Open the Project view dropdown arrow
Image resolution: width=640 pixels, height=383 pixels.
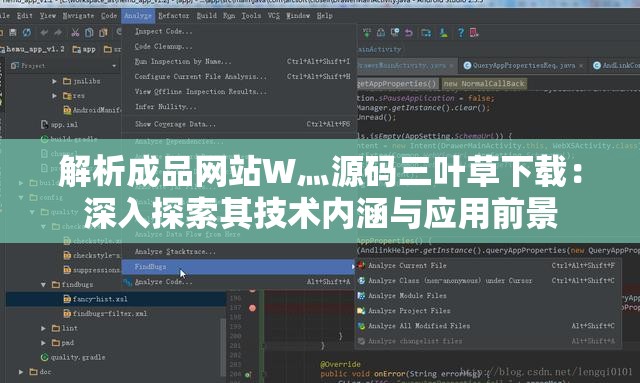click(x=114, y=66)
